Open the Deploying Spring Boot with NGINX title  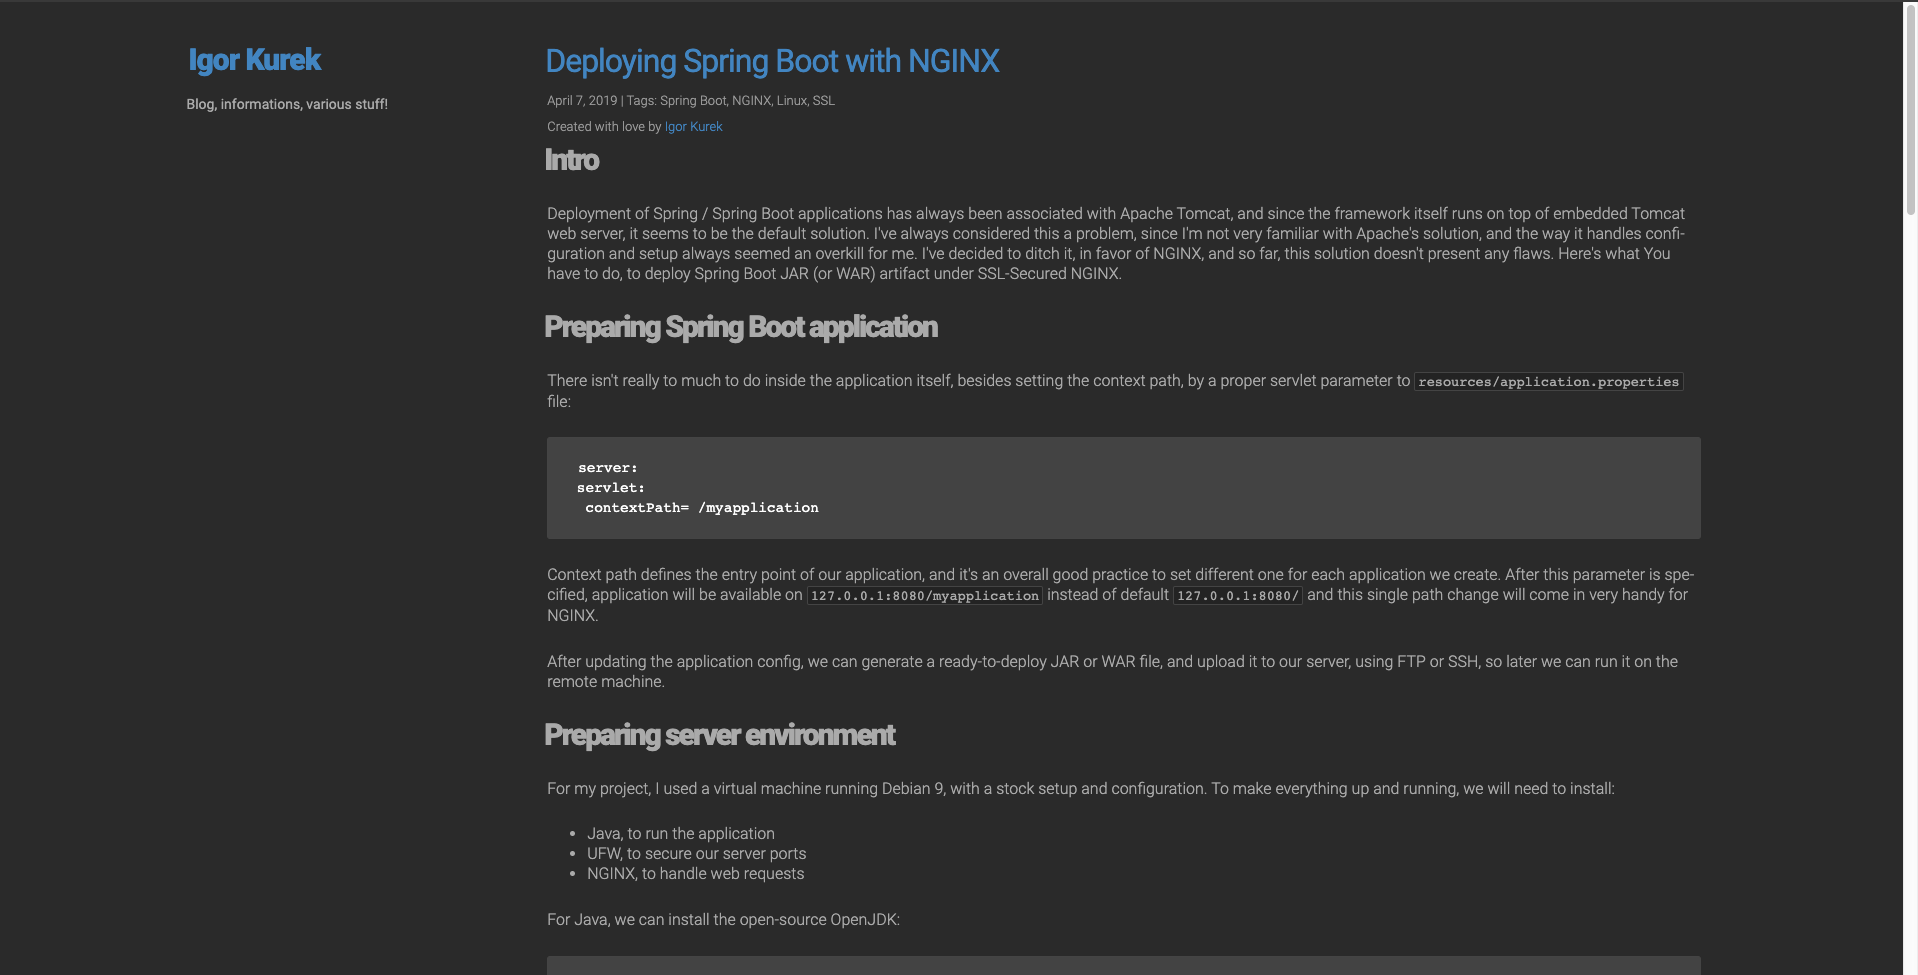[x=772, y=61]
